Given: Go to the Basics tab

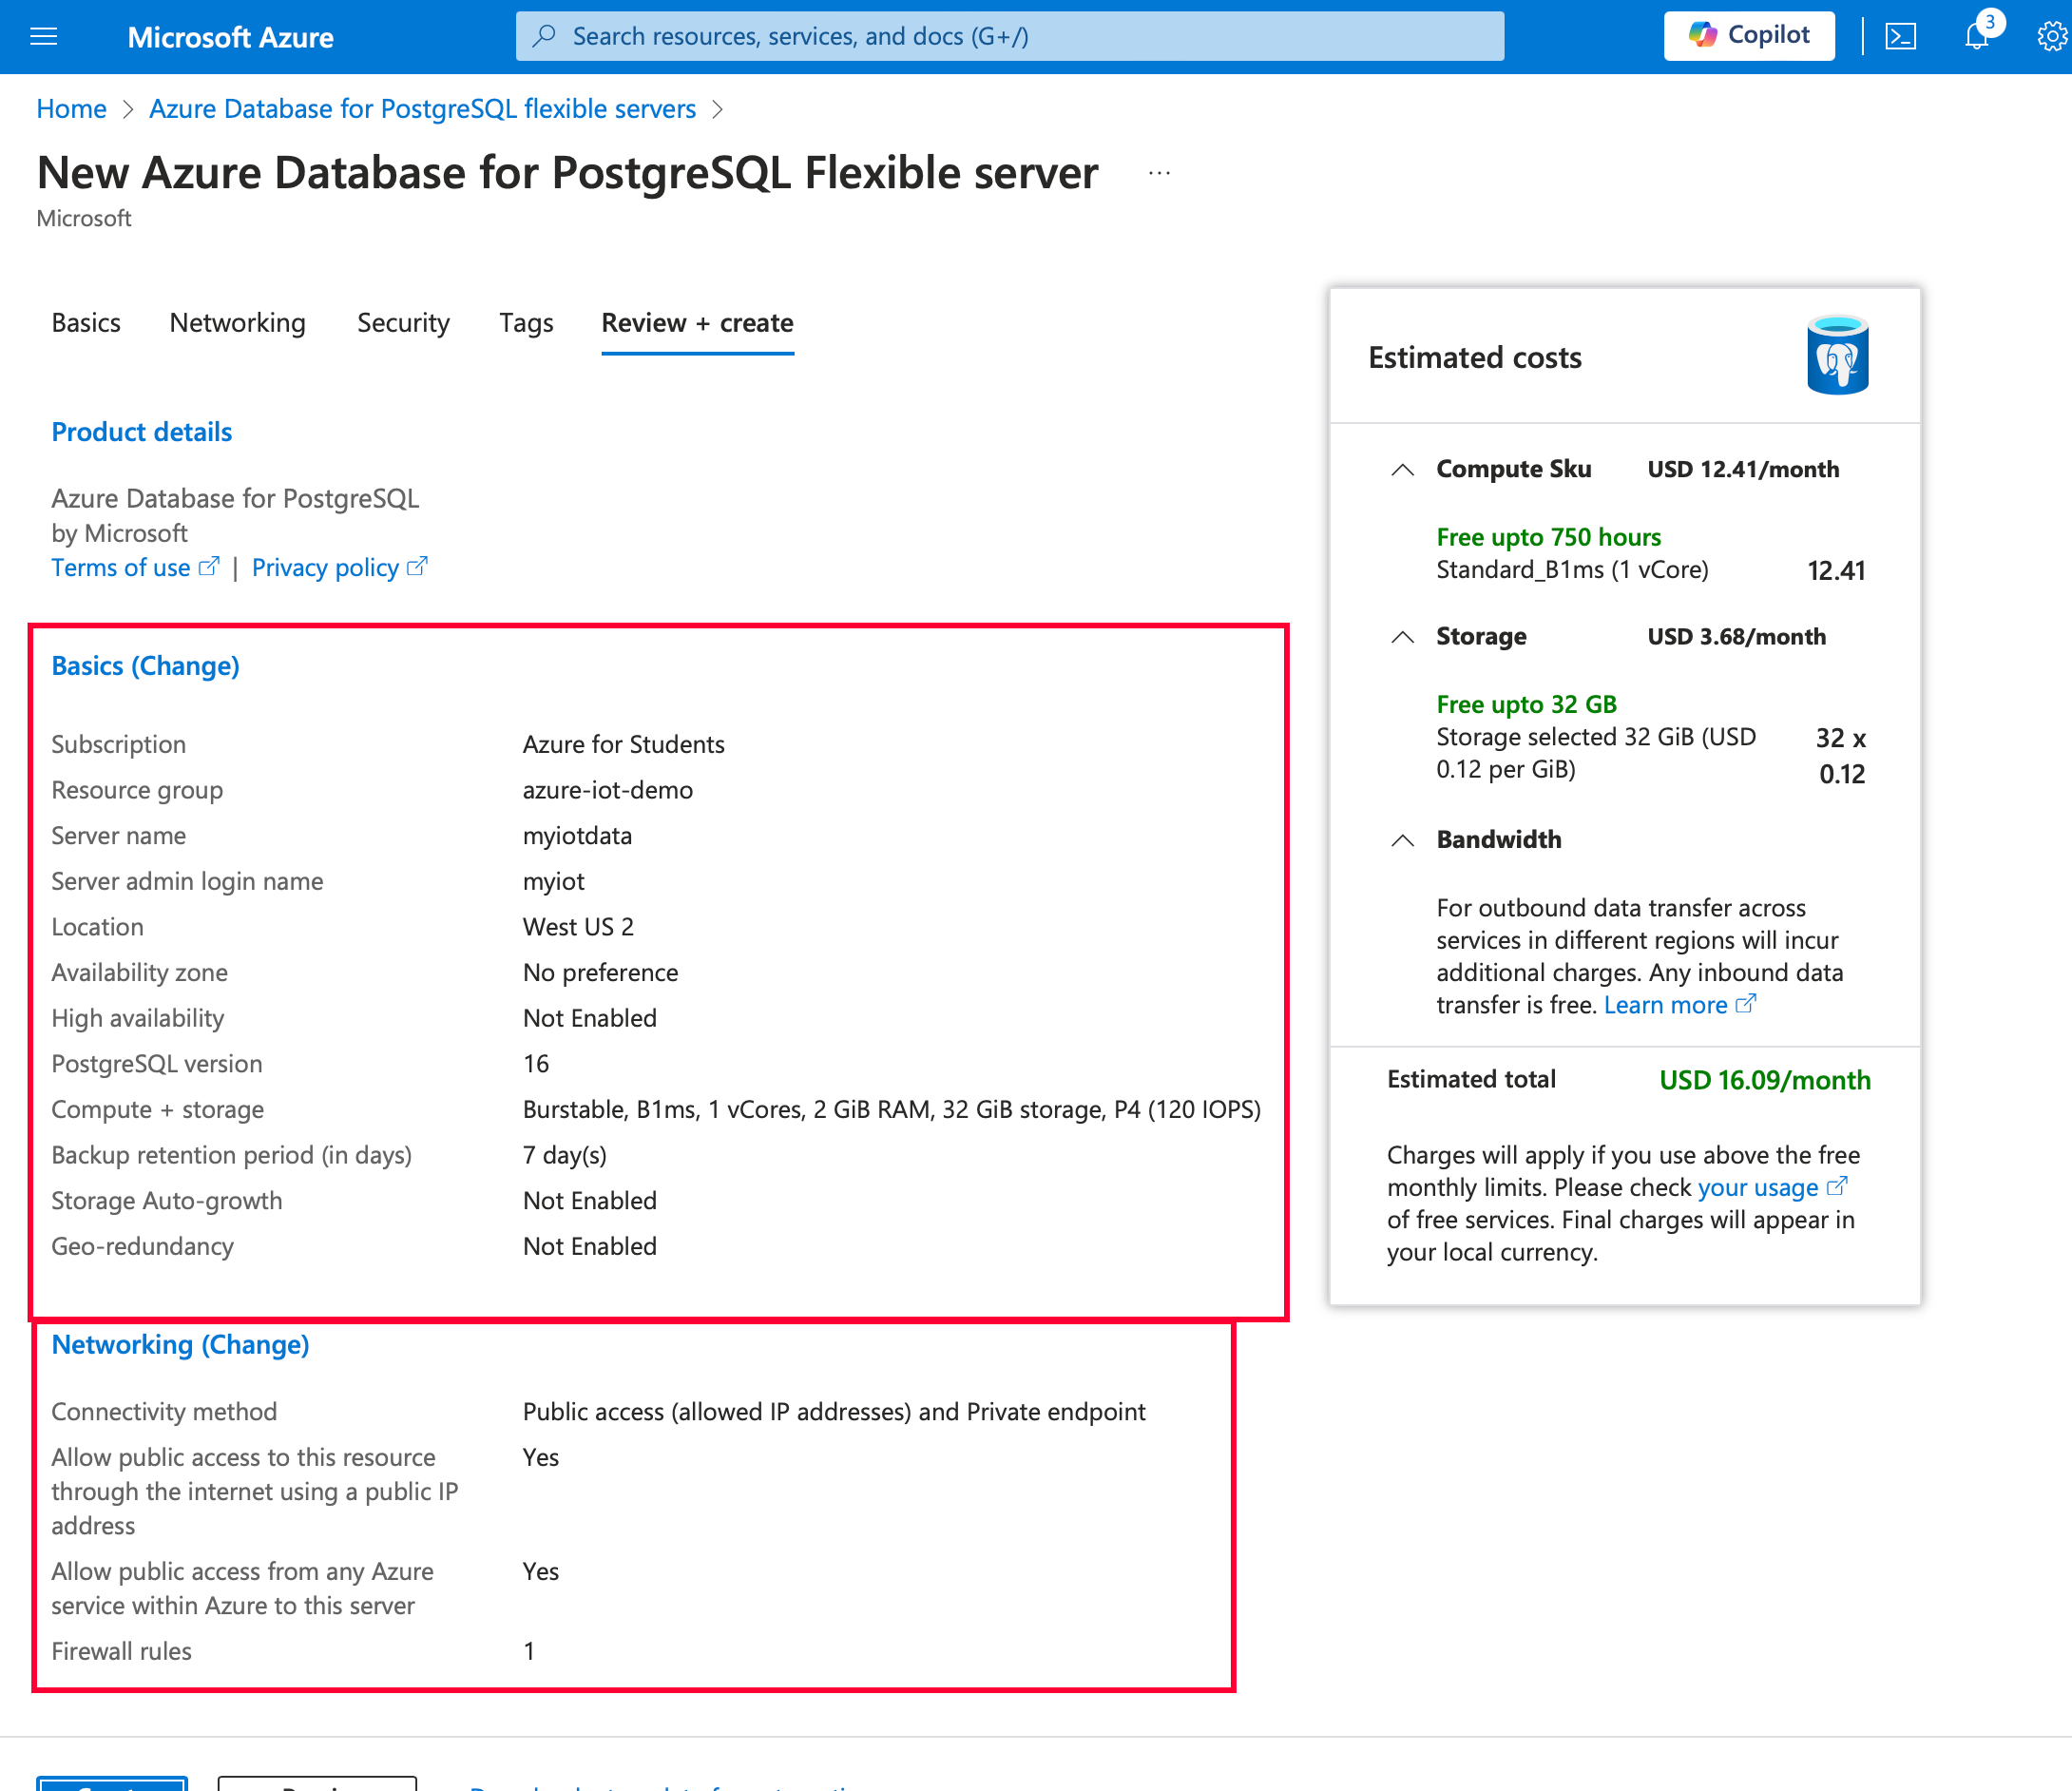Looking at the screenshot, I should pos(86,323).
